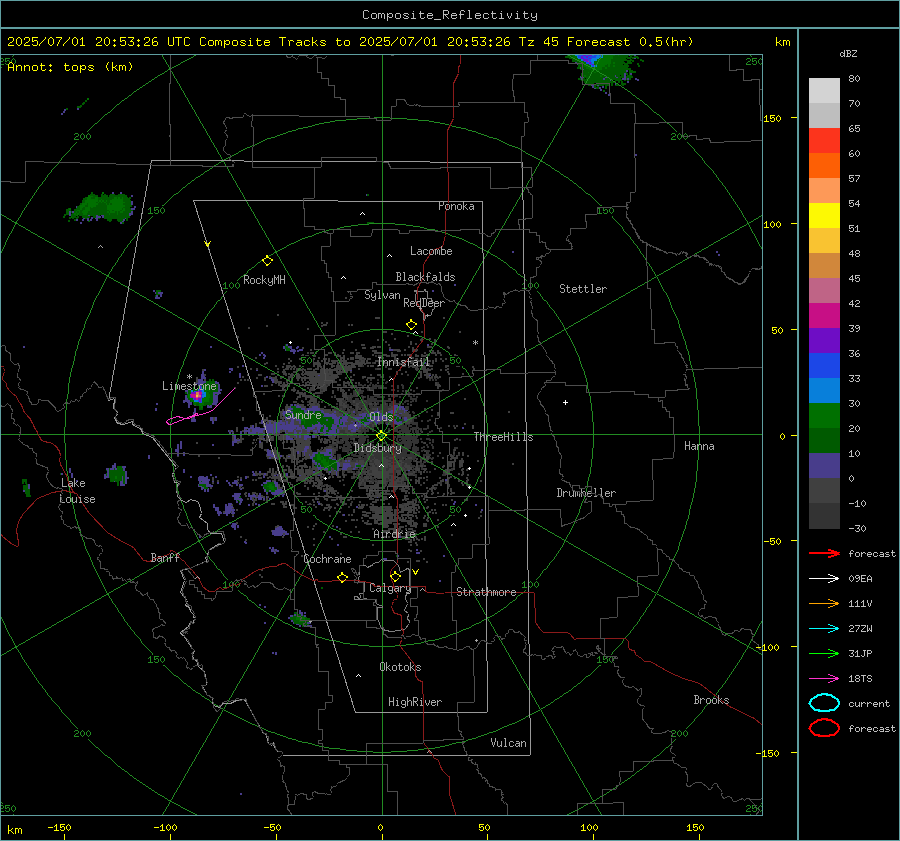Click the yellow diamond marker near RedDeer
The height and width of the screenshot is (841, 900).
click(x=411, y=325)
